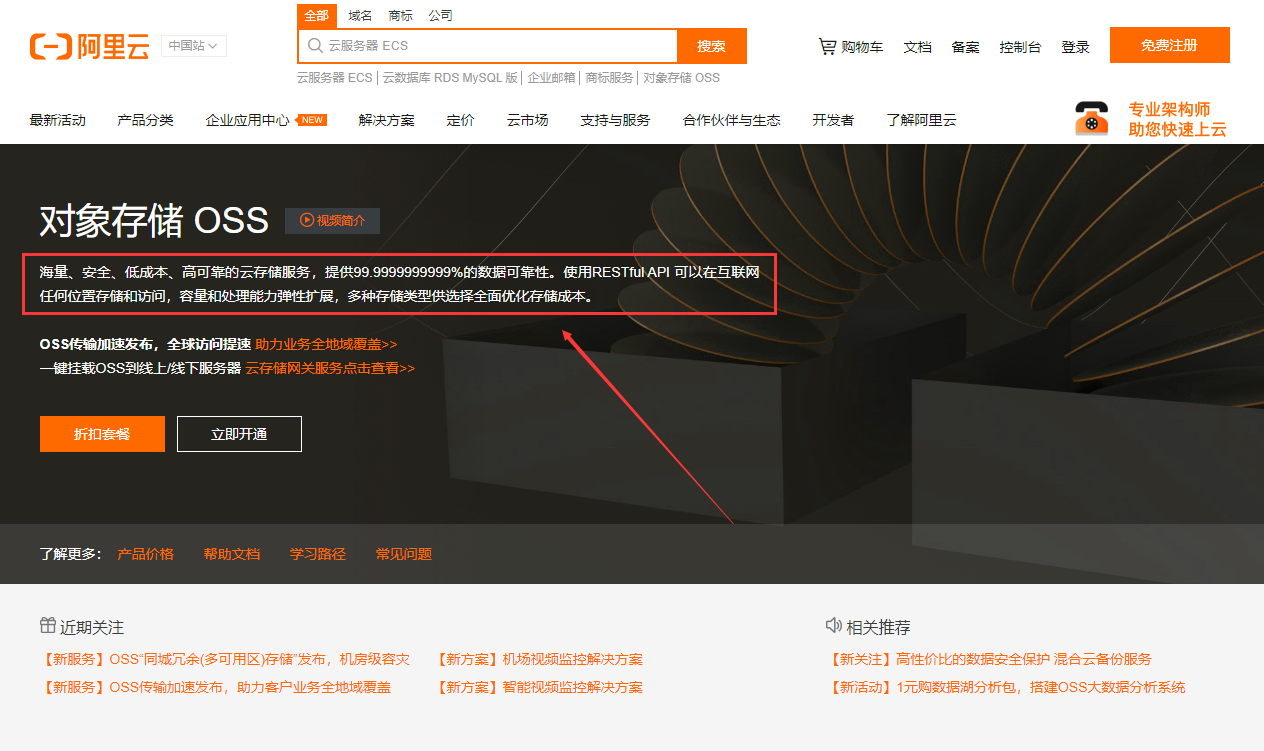The image size is (1264, 751).
Task: Open the 机场视频监控解决方案 link
Action: coord(540,660)
